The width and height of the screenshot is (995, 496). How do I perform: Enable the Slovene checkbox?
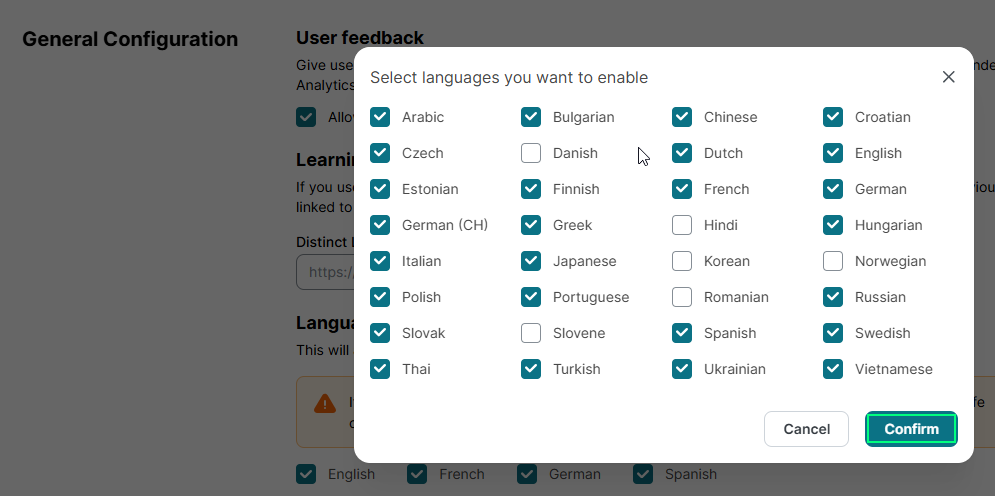coord(531,333)
